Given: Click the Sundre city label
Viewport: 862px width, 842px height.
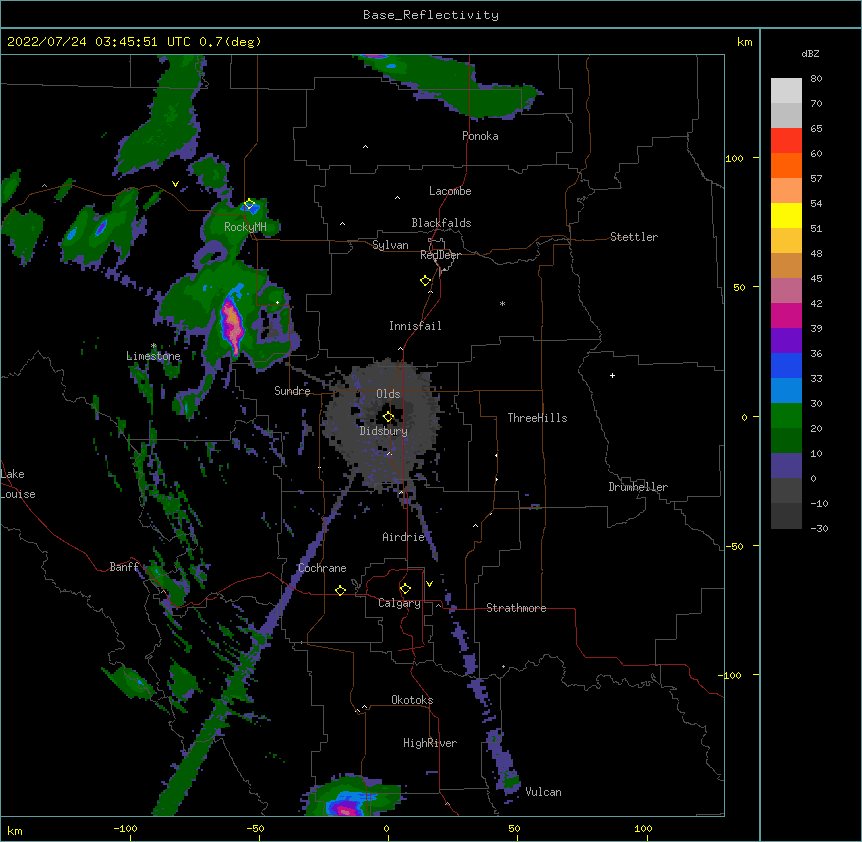Looking at the screenshot, I should point(292,391).
